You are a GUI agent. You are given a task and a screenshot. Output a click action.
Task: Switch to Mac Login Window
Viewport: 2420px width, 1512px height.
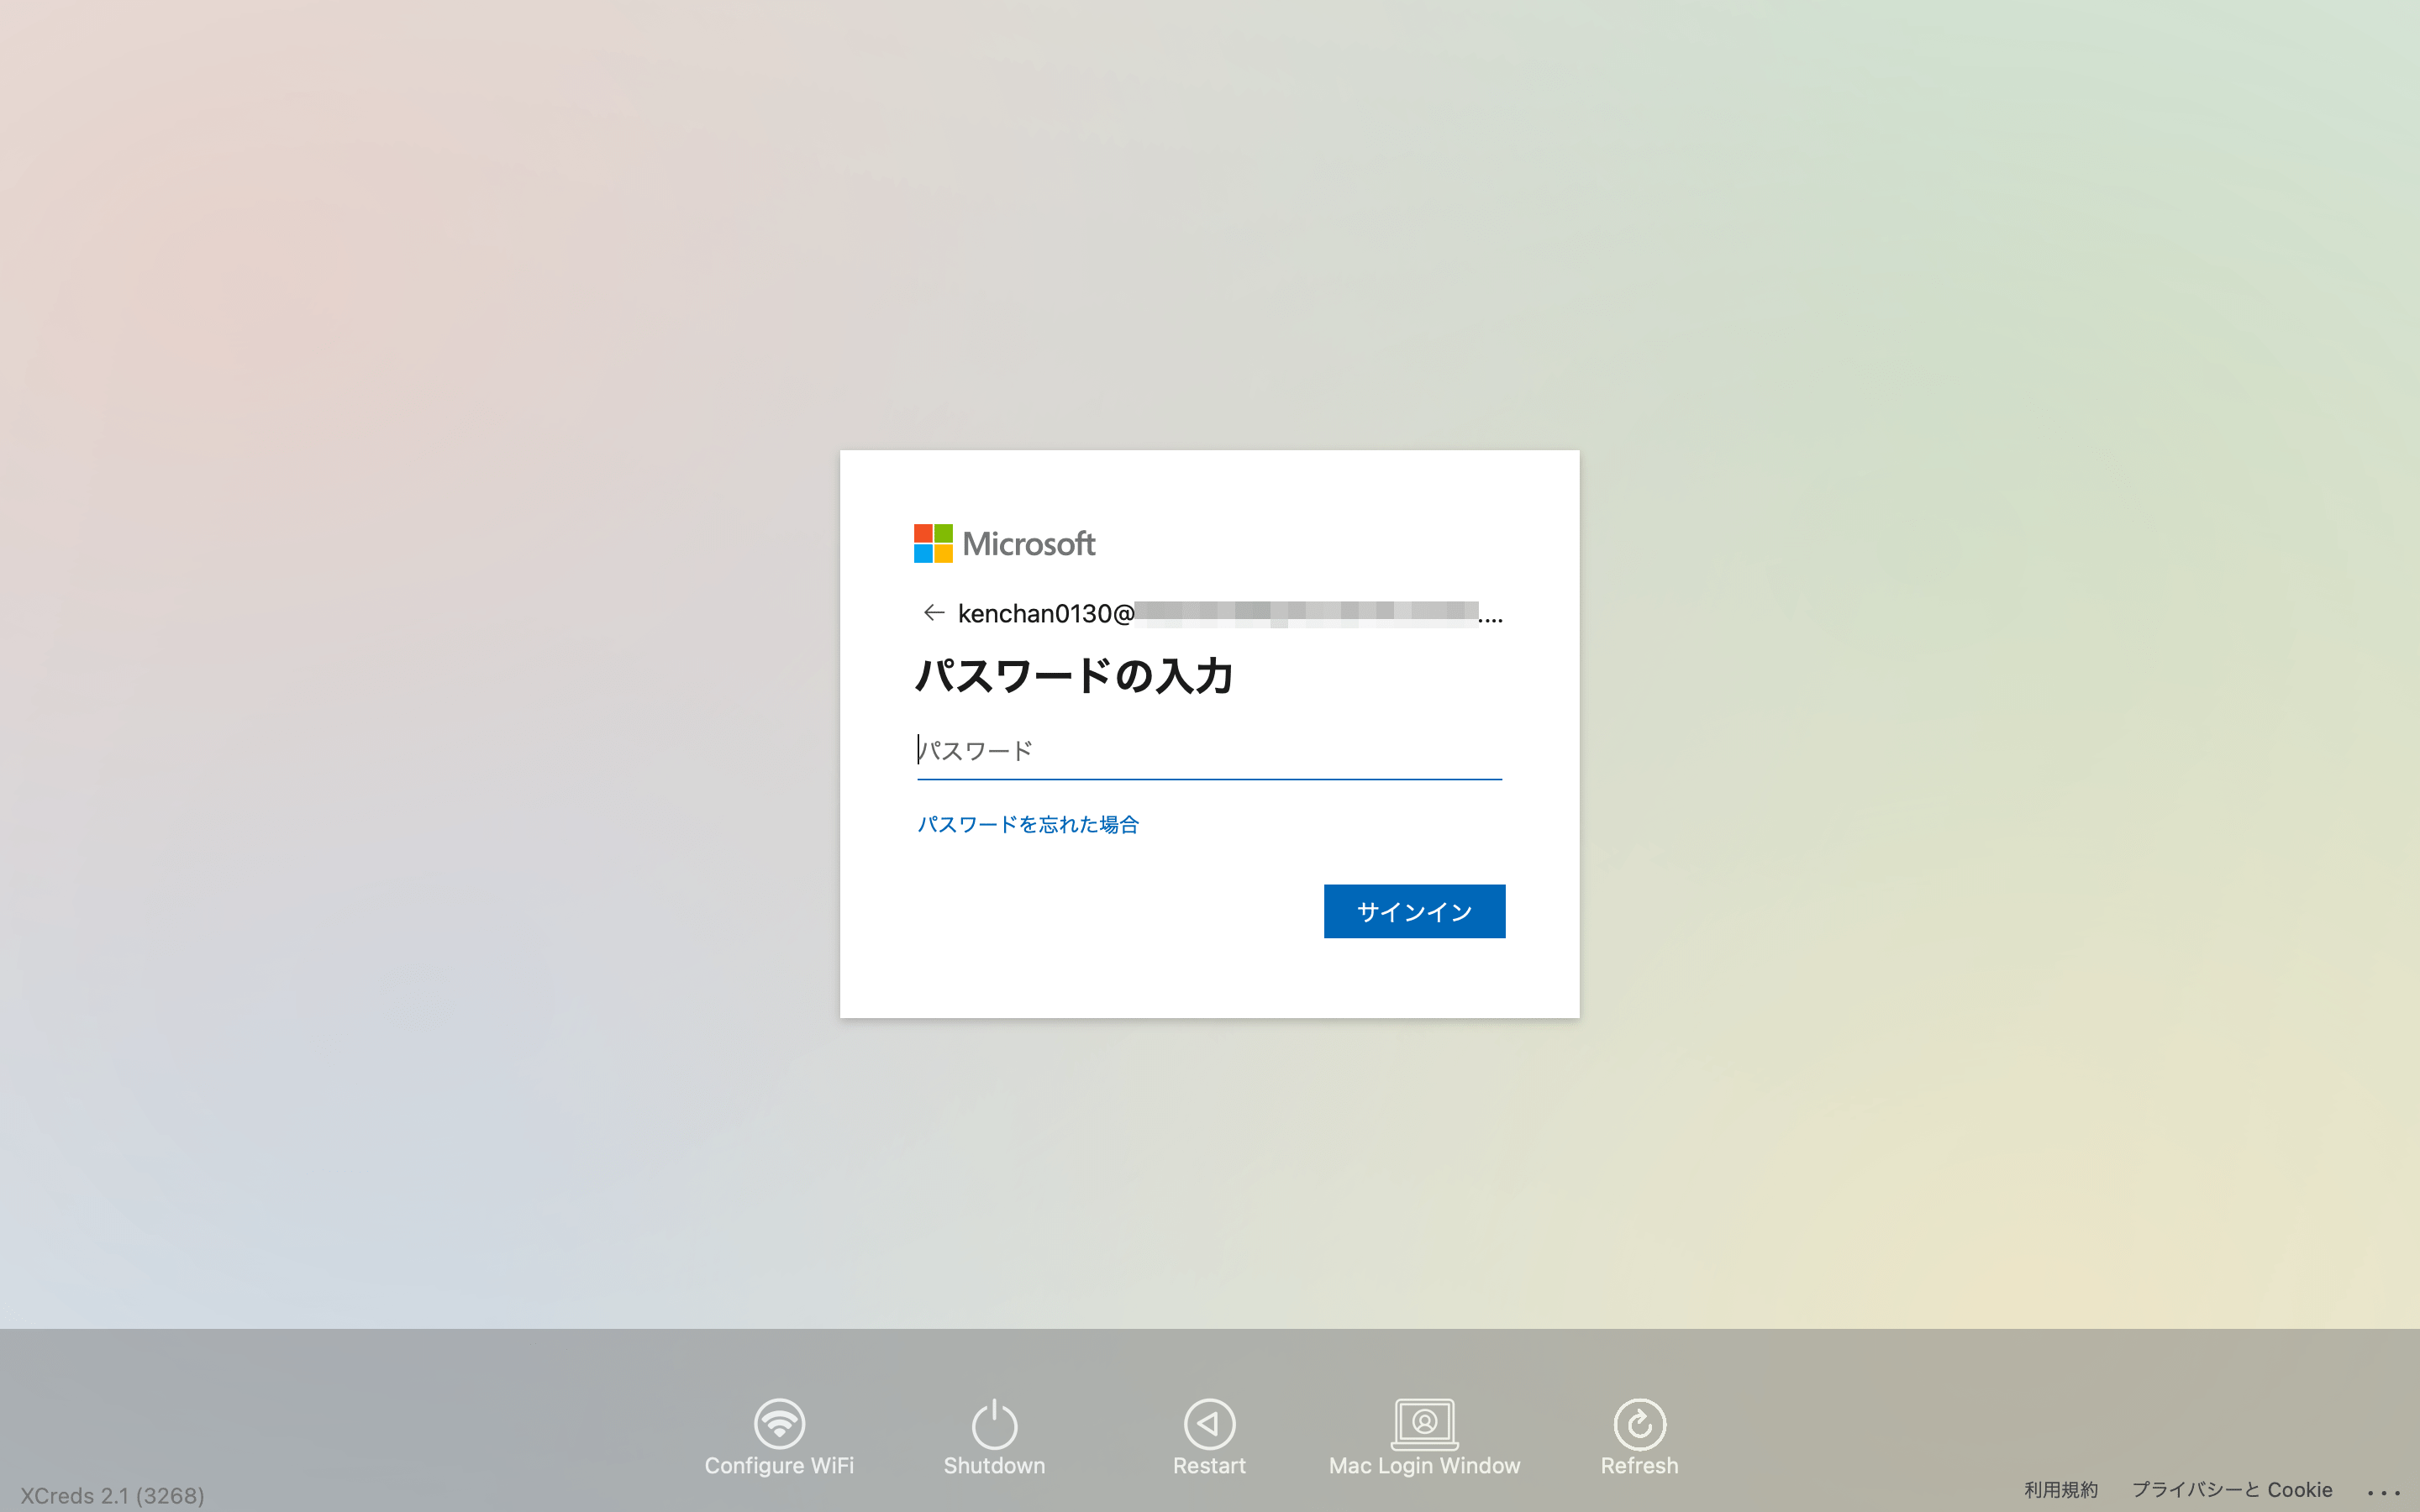pyautogui.click(x=1424, y=1437)
